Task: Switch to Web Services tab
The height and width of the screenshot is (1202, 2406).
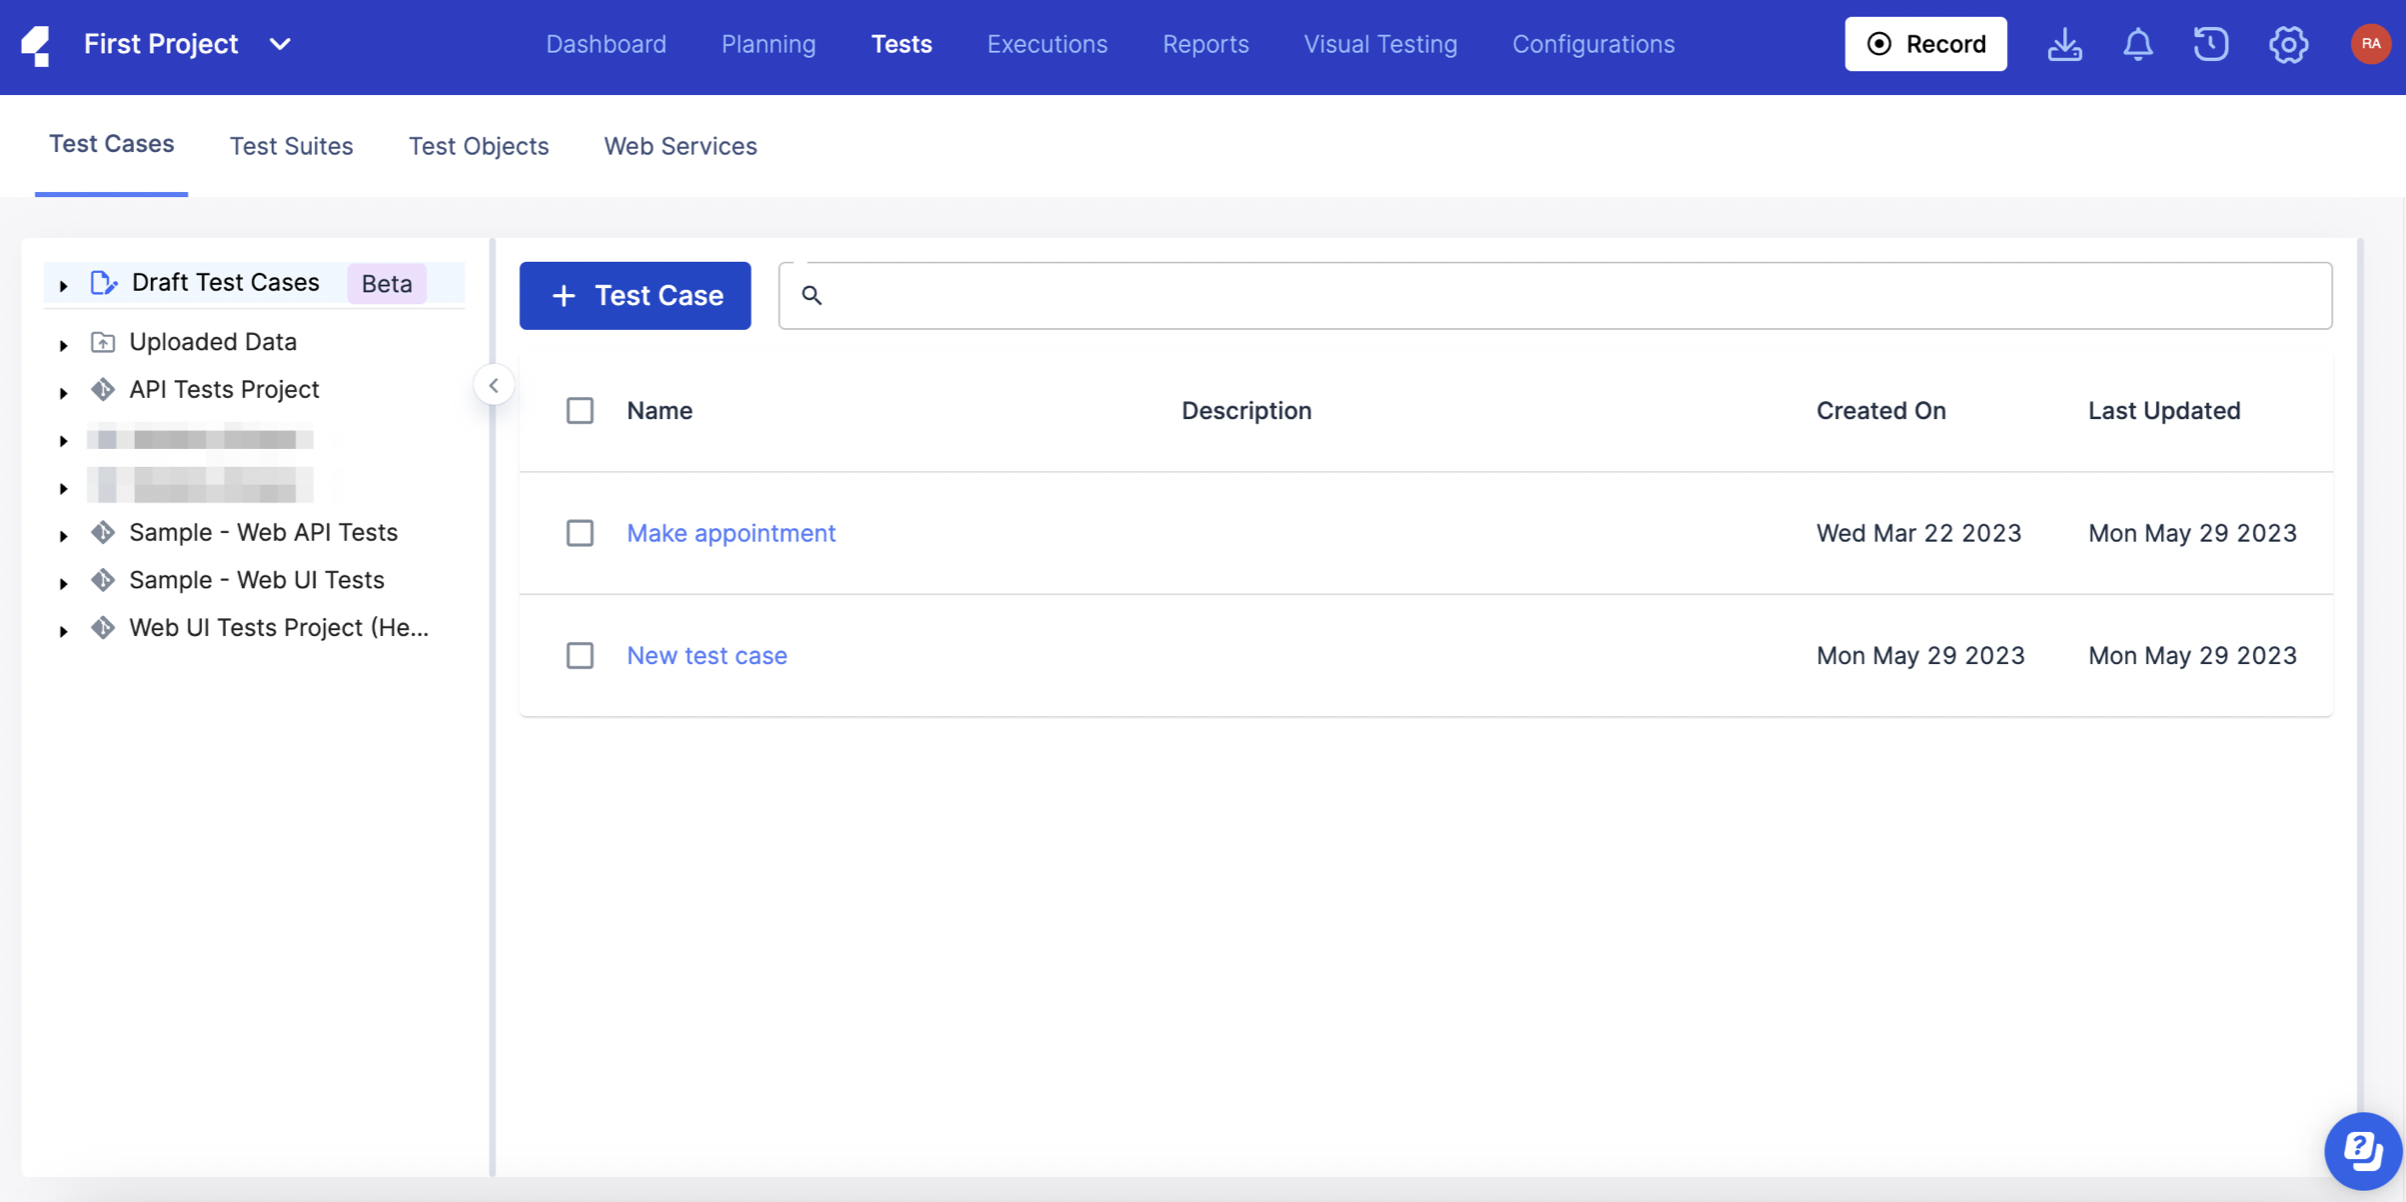Action: (680, 146)
